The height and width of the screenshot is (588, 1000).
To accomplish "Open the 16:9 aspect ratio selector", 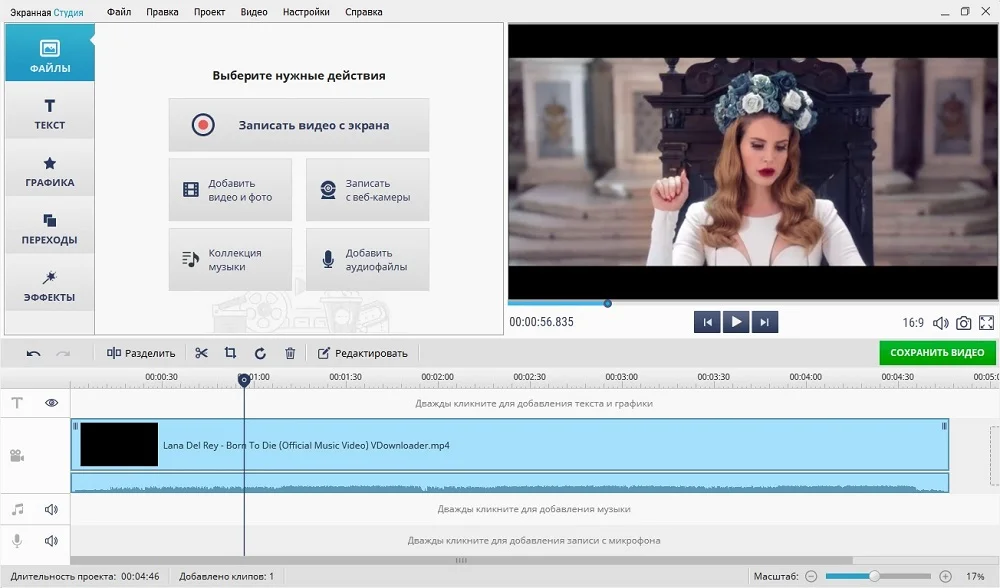I will click(912, 323).
